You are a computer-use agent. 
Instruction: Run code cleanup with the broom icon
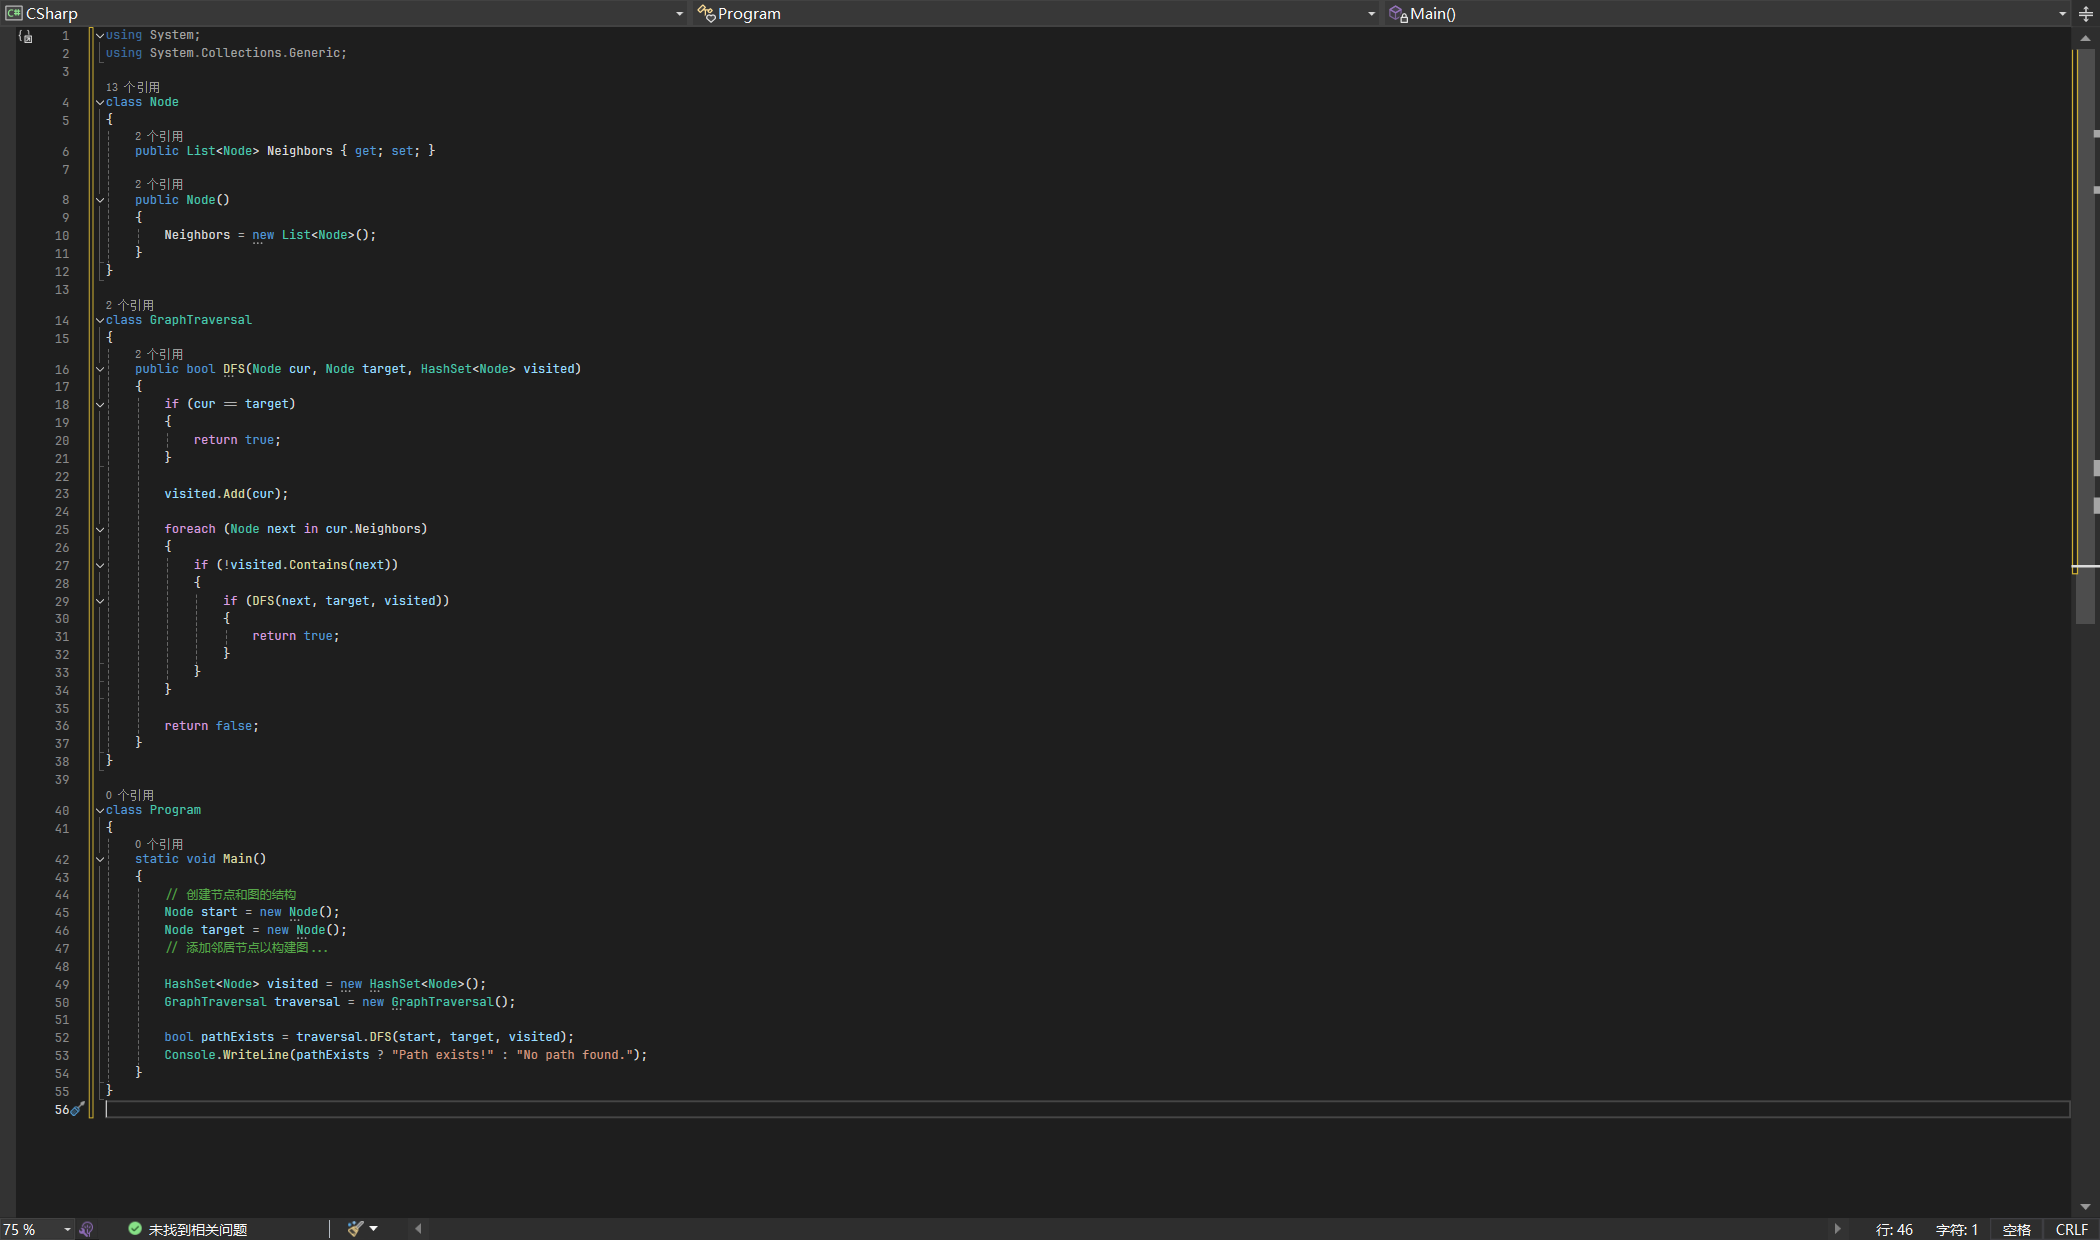pos(355,1229)
